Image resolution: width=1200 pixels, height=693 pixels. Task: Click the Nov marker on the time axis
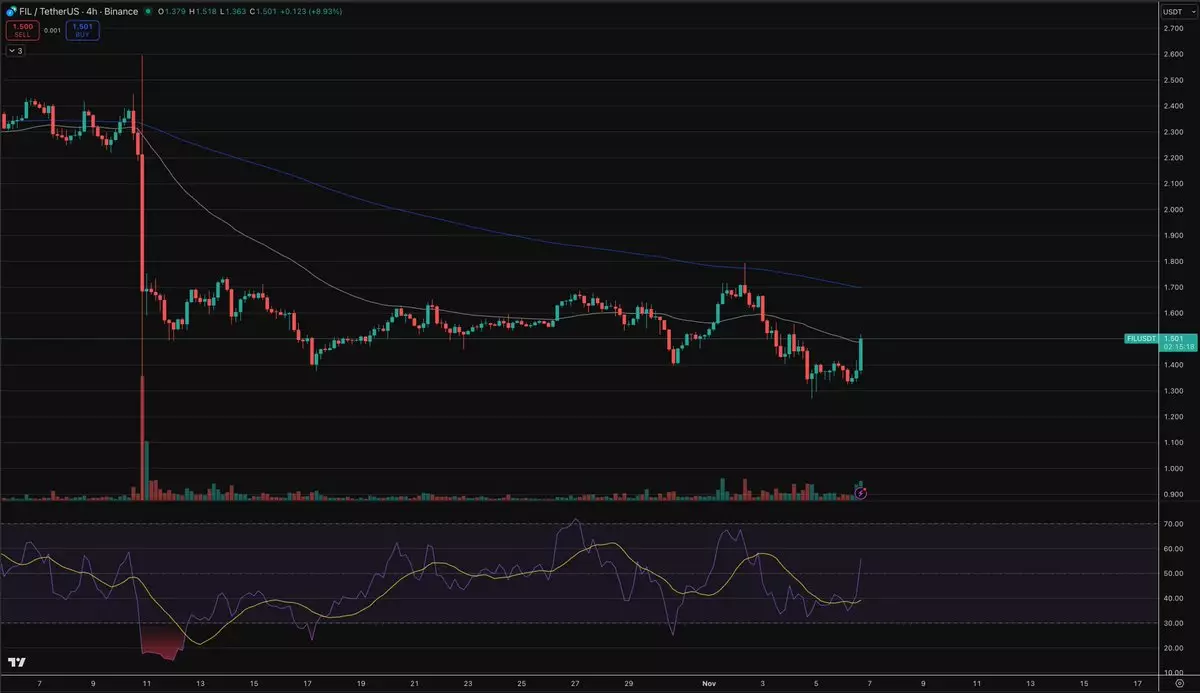tap(705, 683)
